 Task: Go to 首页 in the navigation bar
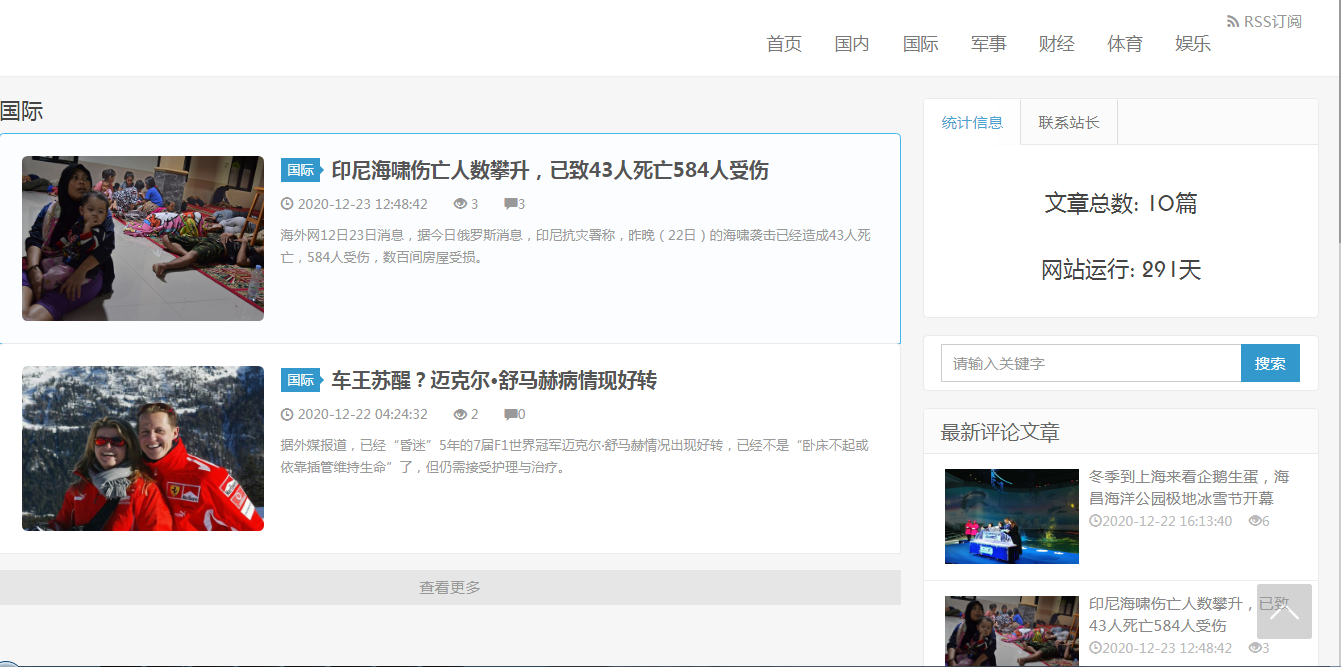coord(784,44)
